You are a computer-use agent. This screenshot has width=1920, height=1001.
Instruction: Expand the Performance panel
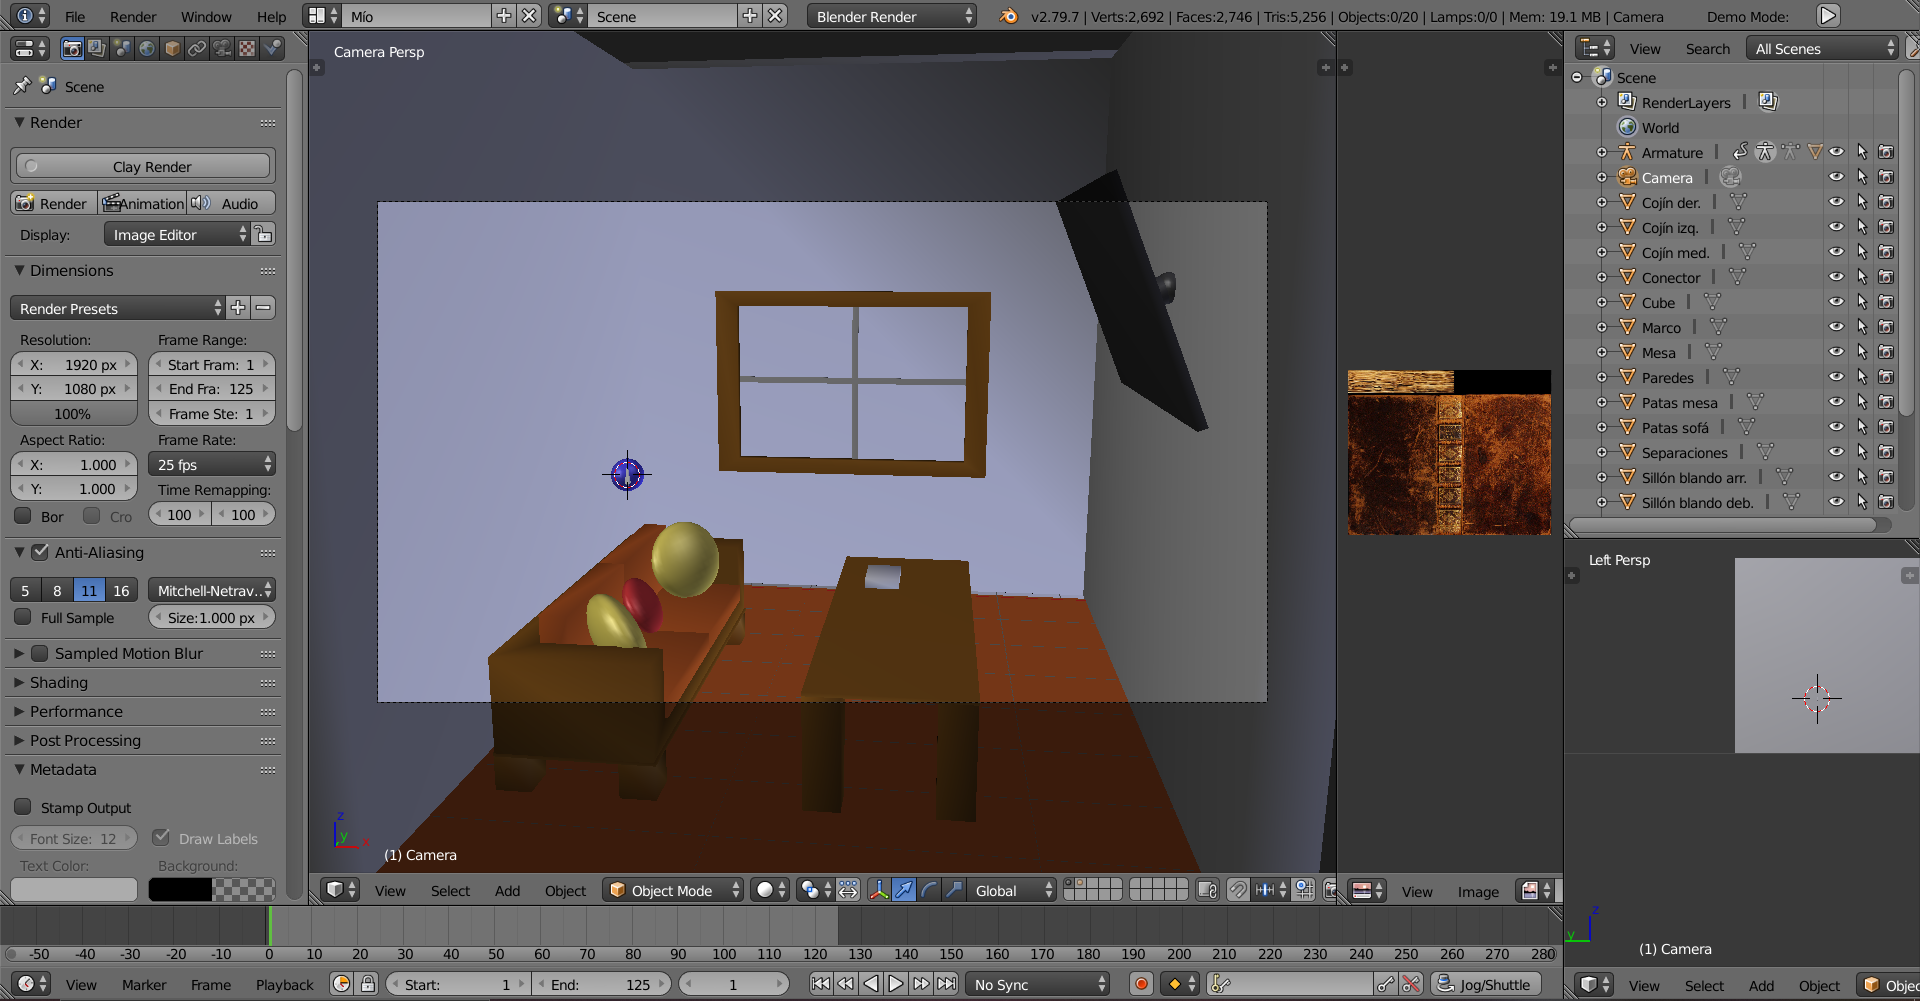point(76,711)
